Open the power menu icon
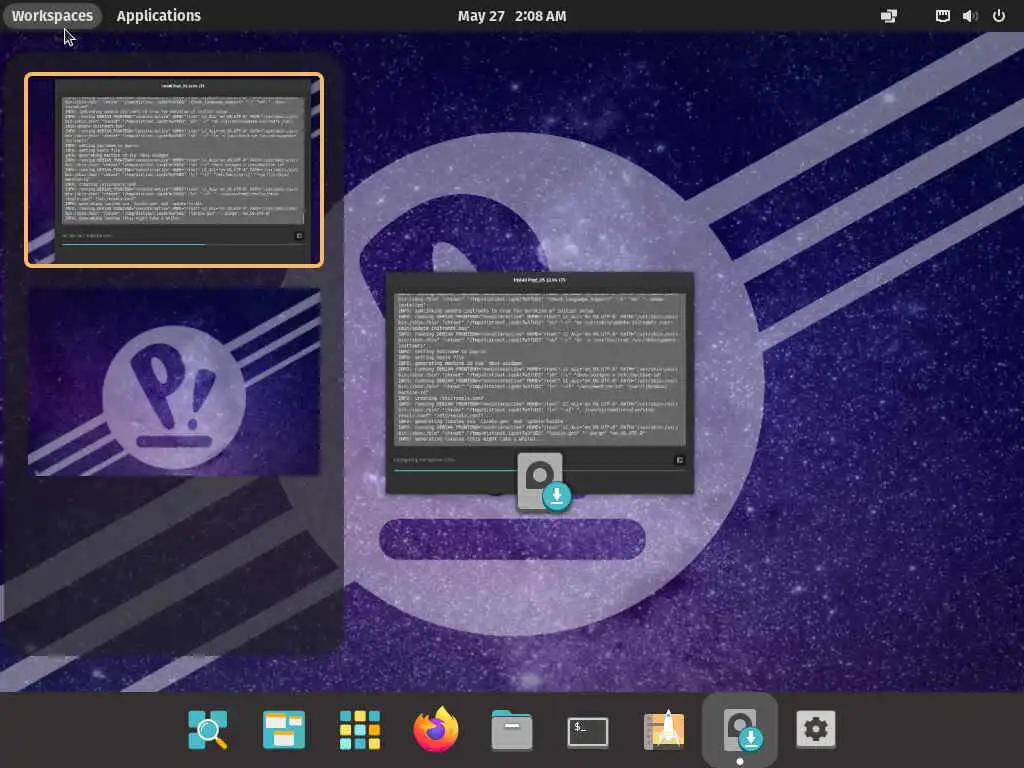This screenshot has width=1024, height=768. [x=999, y=16]
